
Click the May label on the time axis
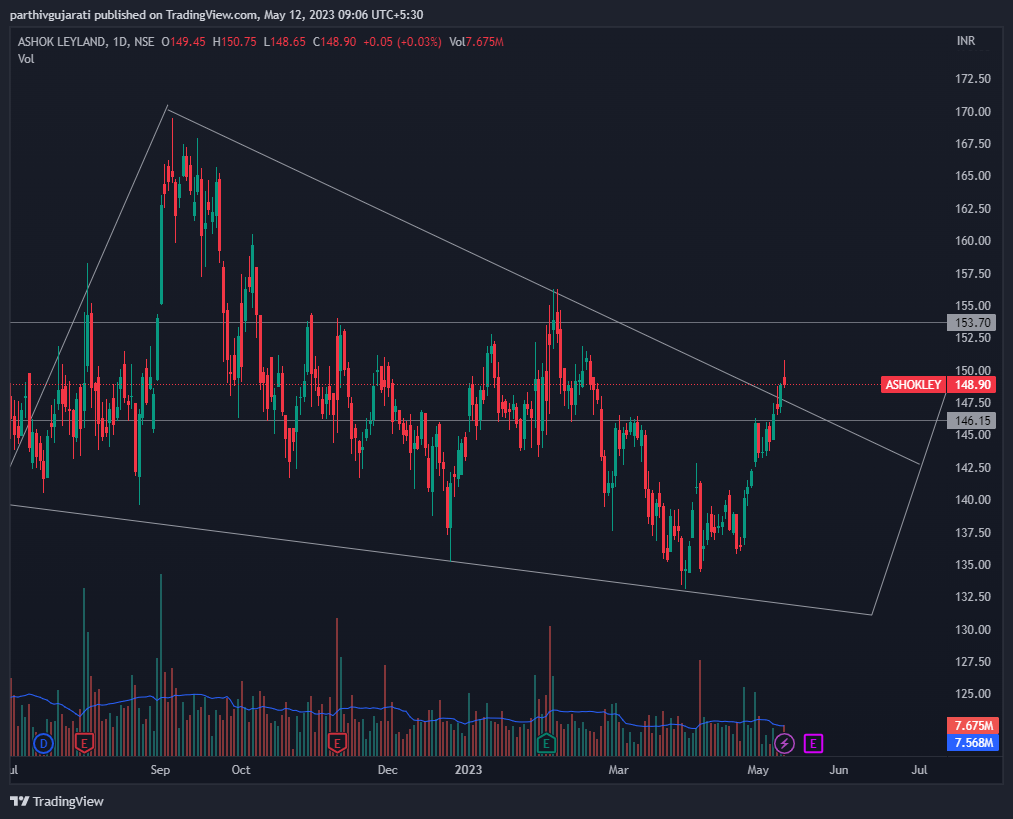758,770
